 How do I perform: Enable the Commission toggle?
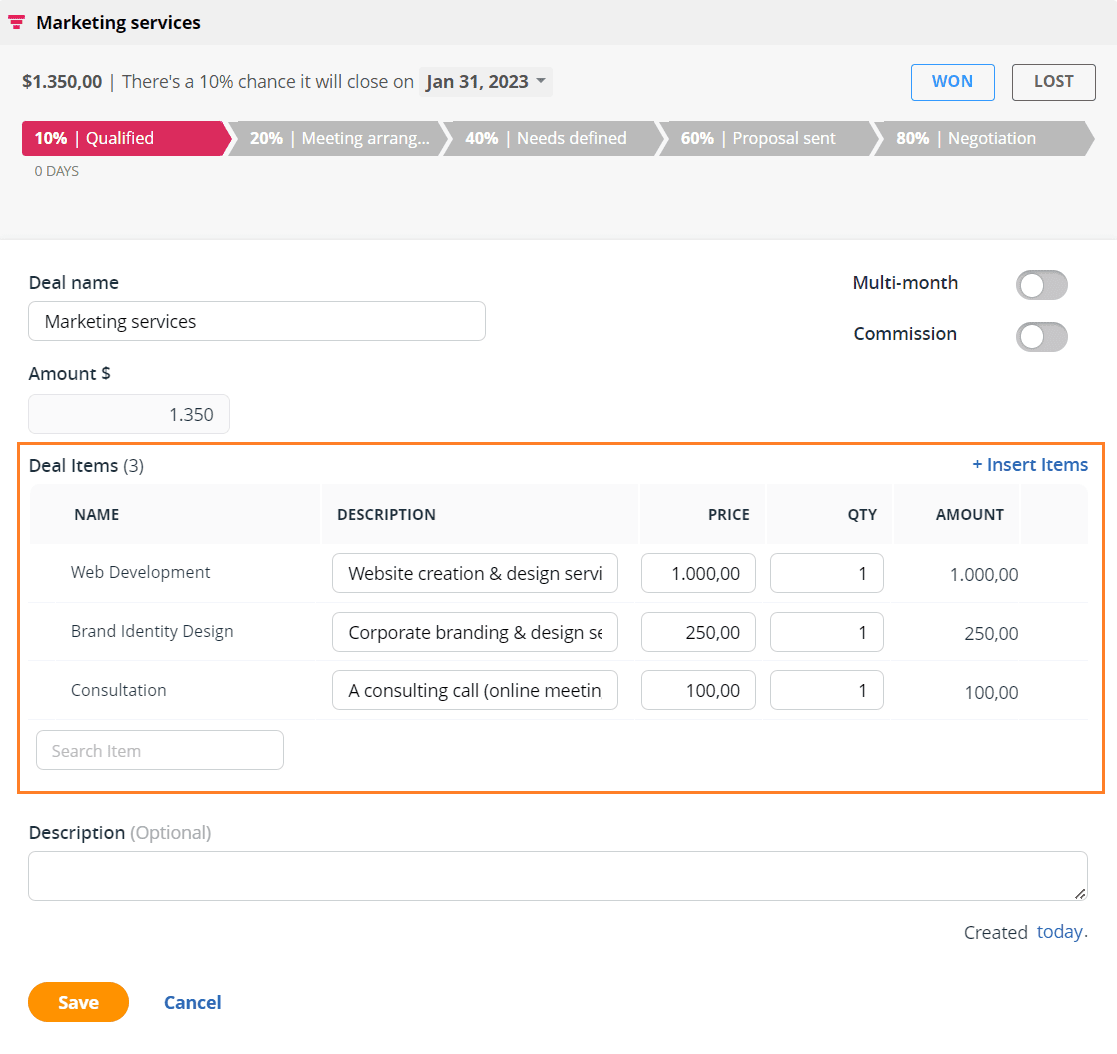click(x=1041, y=336)
